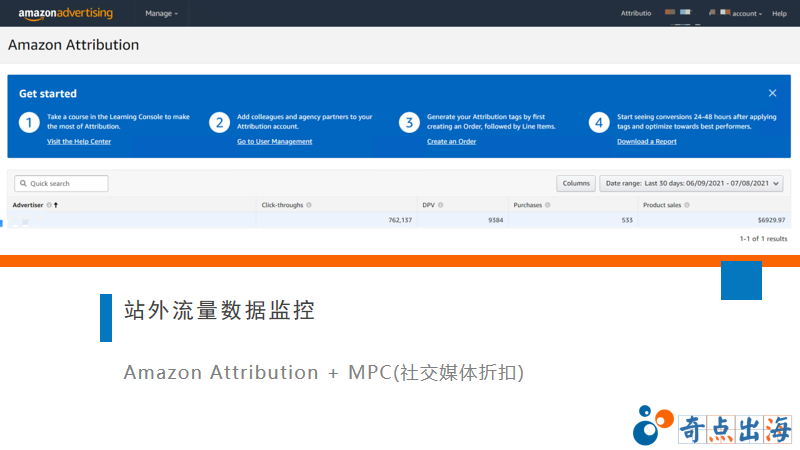Viewport: 800px width, 450px height.
Task: Open the Manage dropdown menu
Action: click(x=161, y=14)
